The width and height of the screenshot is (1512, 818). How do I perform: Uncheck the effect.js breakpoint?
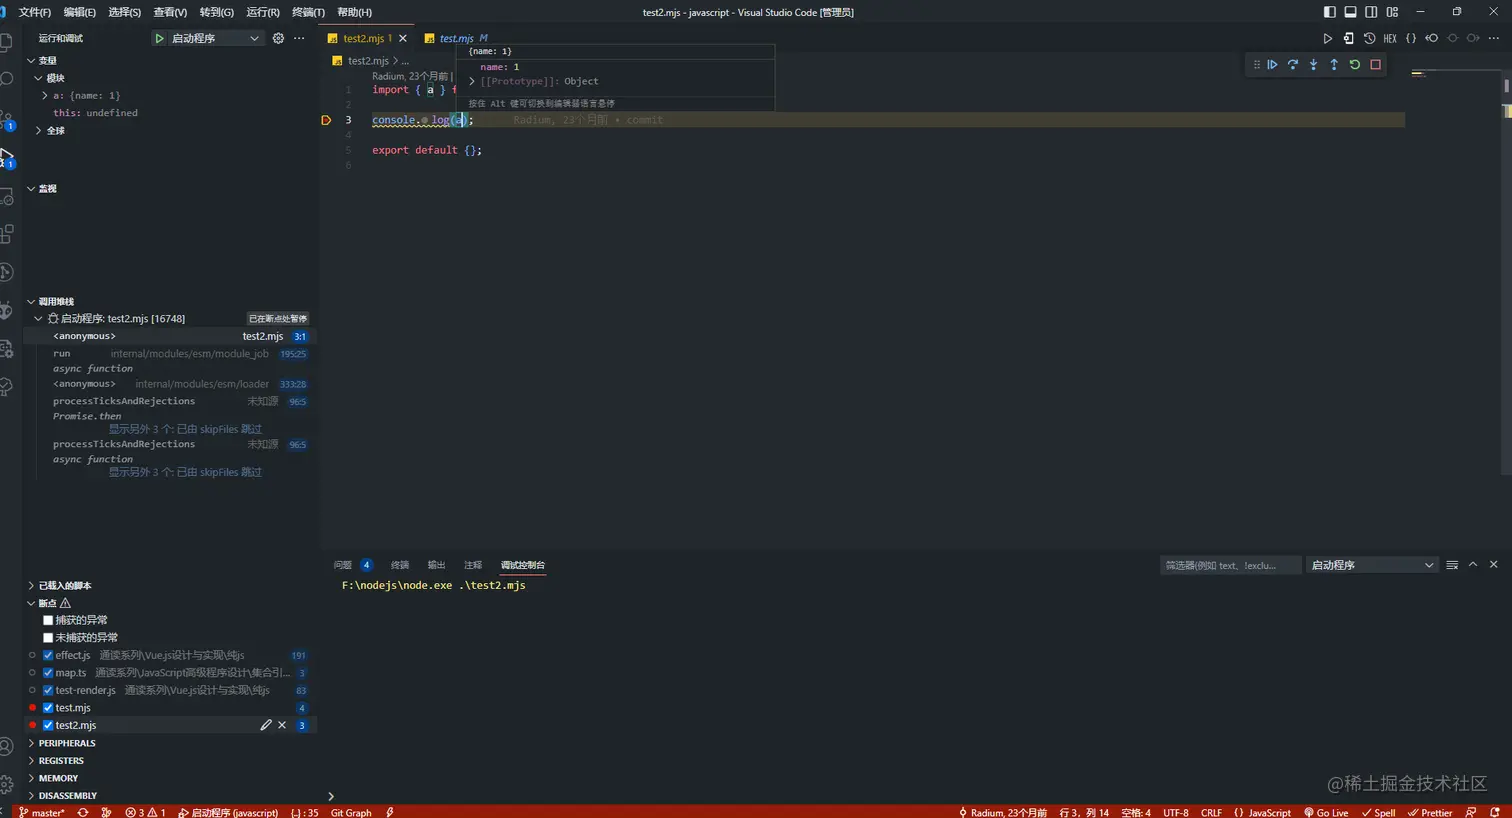(48, 655)
